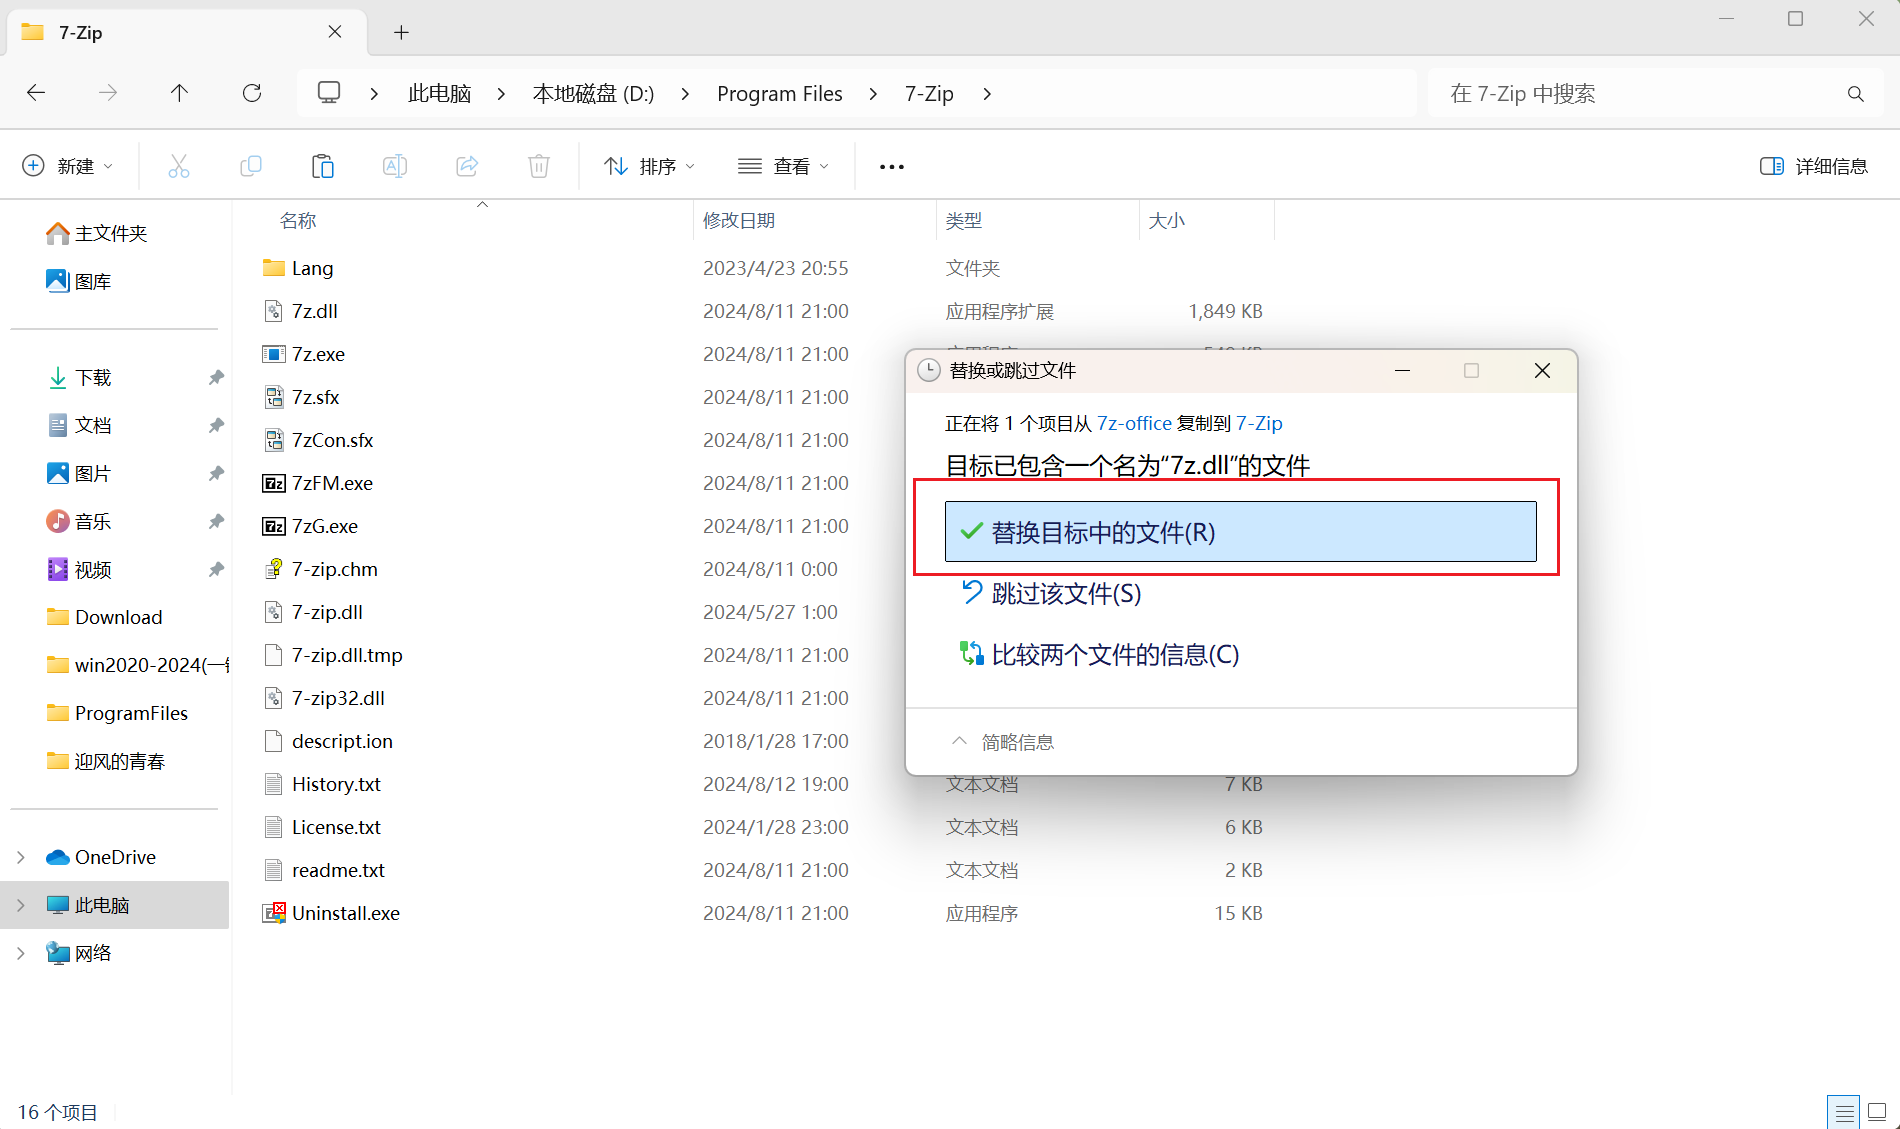The height and width of the screenshot is (1129, 1900).
Task: Sort by 修改日期 column header
Action: tap(739, 220)
